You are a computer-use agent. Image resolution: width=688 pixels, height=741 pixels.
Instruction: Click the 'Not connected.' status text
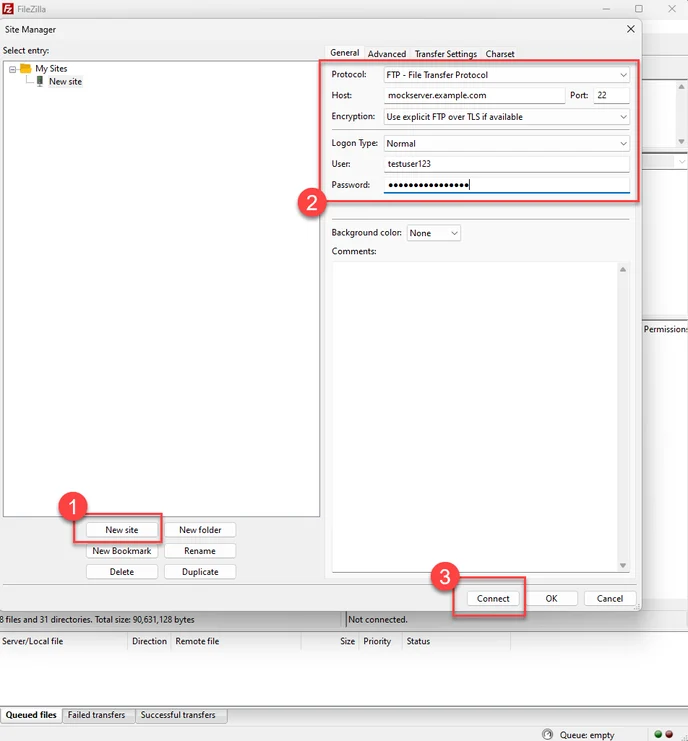click(378, 619)
